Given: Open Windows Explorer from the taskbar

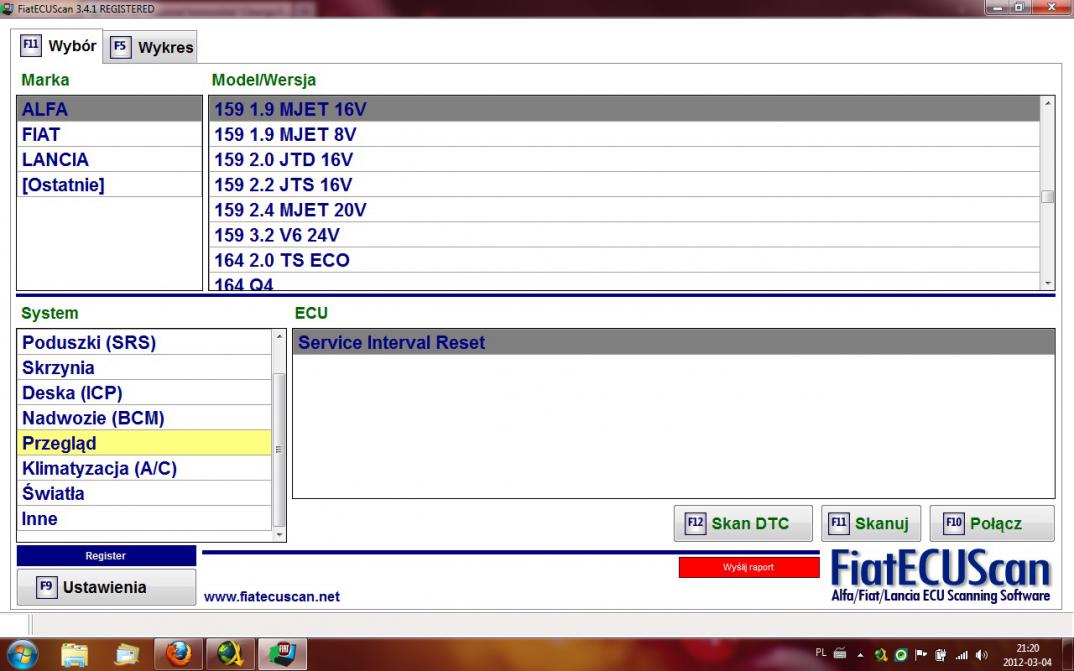Looking at the screenshot, I should pos(74,654).
